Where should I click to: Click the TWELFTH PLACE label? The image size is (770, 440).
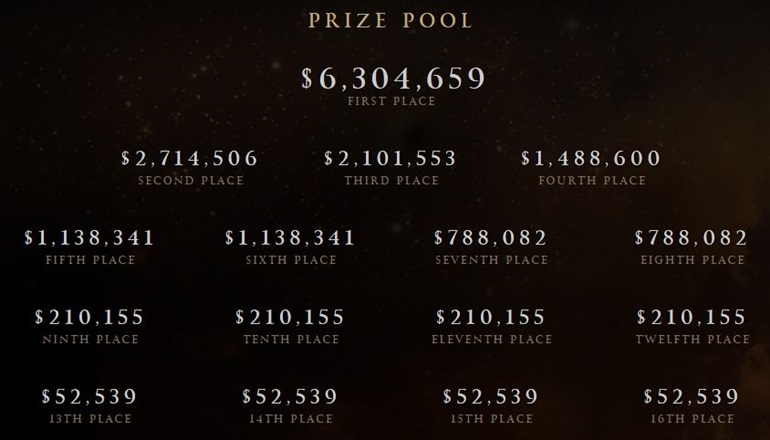(x=693, y=339)
